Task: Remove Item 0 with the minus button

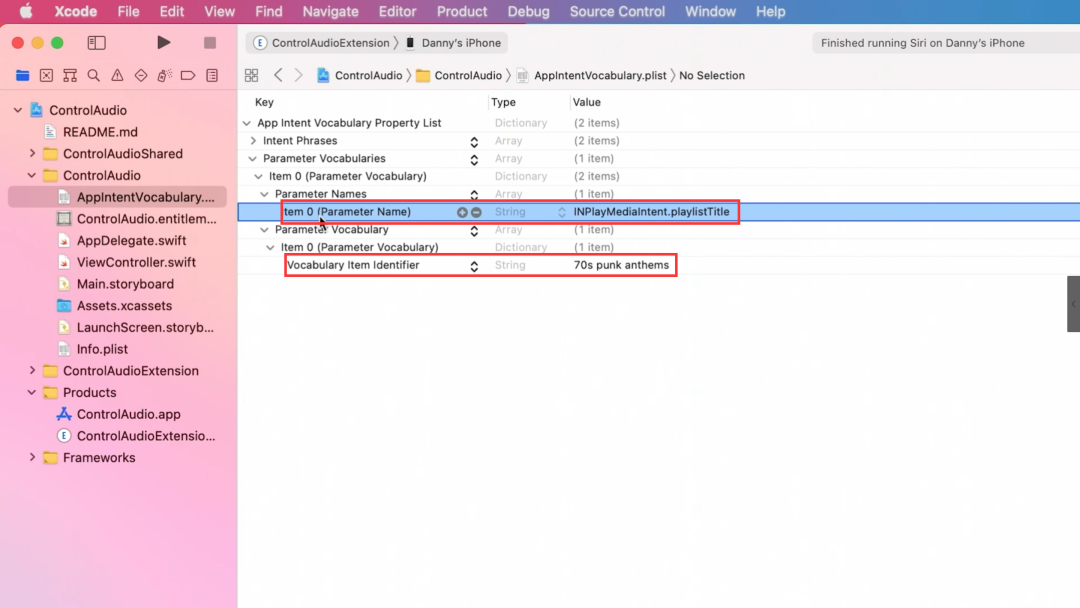Action: click(x=476, y=212)
